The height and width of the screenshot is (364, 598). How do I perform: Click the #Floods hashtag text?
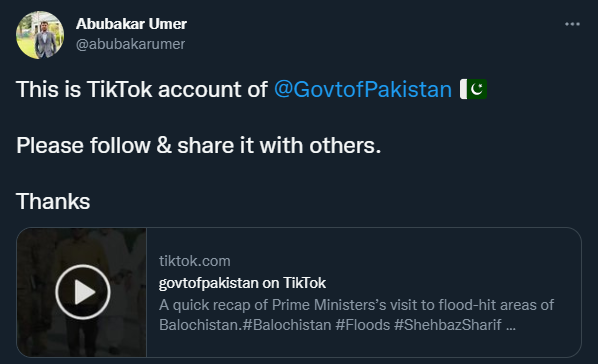coord(363,325)
